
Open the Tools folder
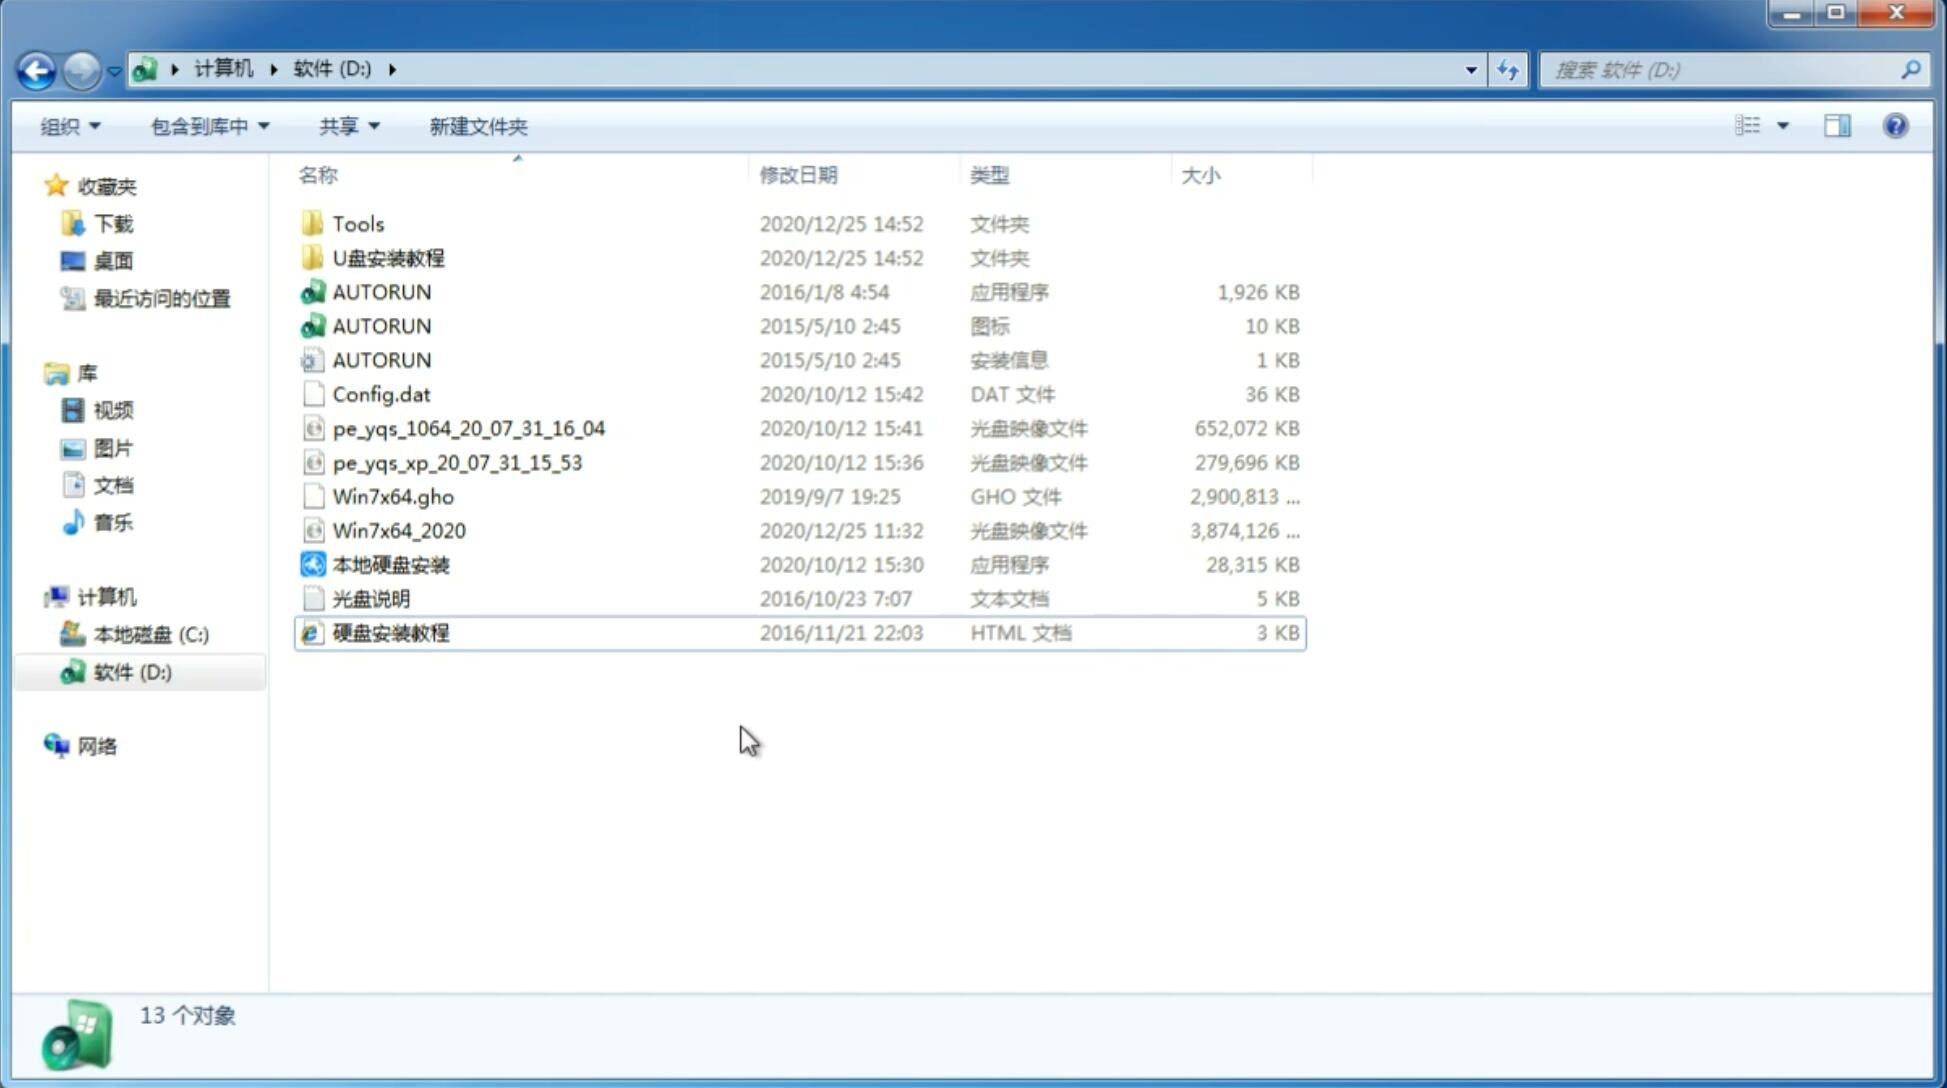coord(357,223)
